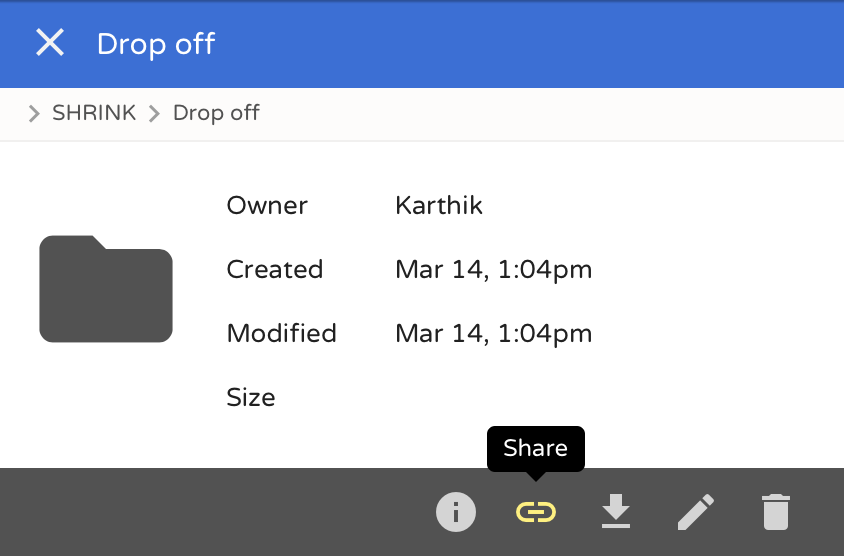Screen dimensions: 844x558
Task: Click the Share link icon
Action: [536, 512]
